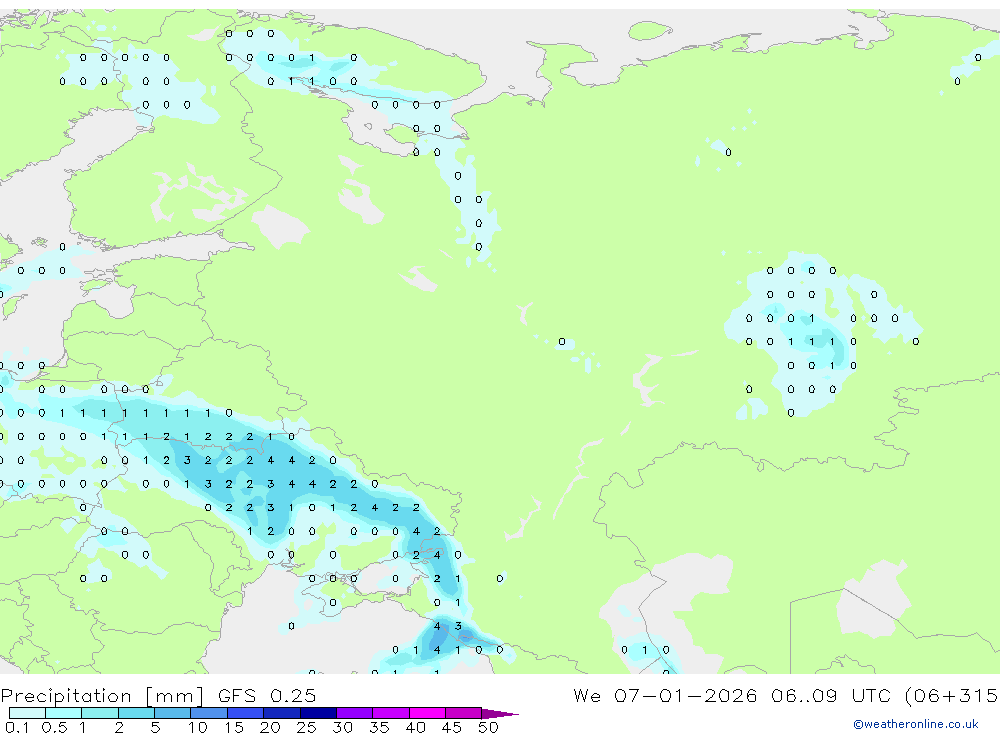Screen dimensions: 1000x733
Task: Click the "50" legend scale label
Action: pyautogui.click(x=488, y=727)
